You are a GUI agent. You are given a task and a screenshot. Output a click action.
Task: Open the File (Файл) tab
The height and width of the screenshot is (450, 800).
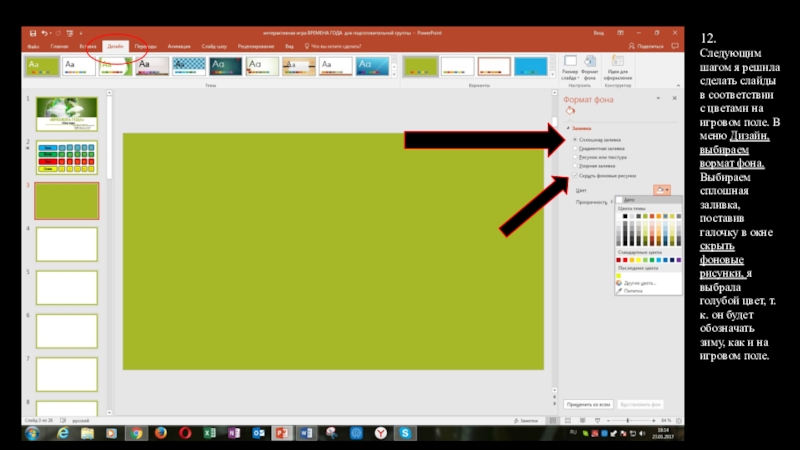(x=33, y=46)
